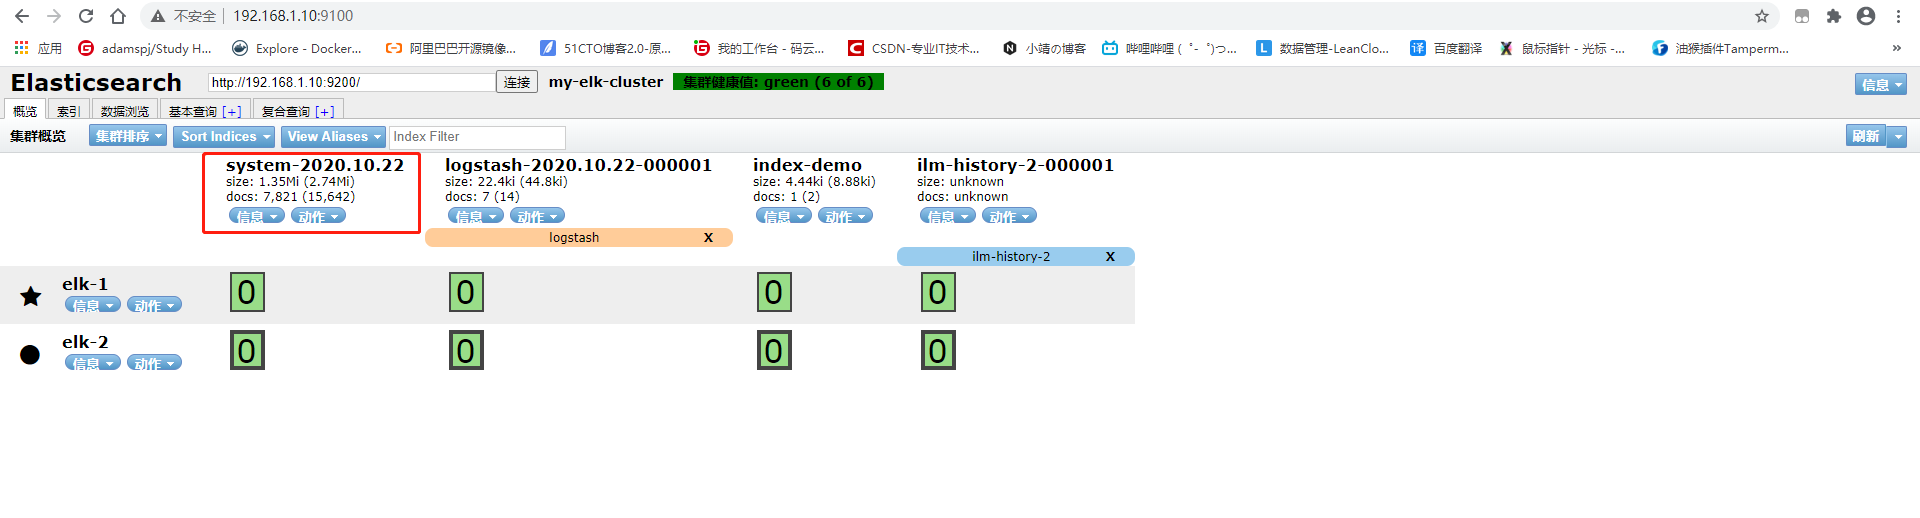This screenshot has height=518, width=1920.
Task: Remove the ilm-history-2 alias with X
Action: coord(1110,256)
